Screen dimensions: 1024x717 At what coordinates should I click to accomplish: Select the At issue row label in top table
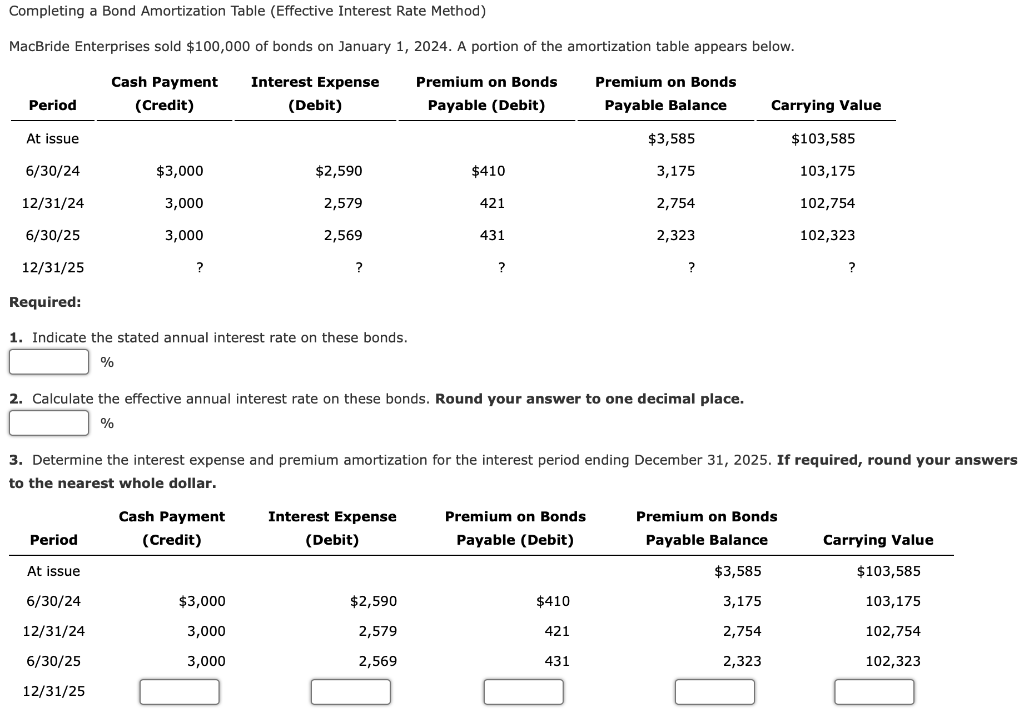point(54,138)
